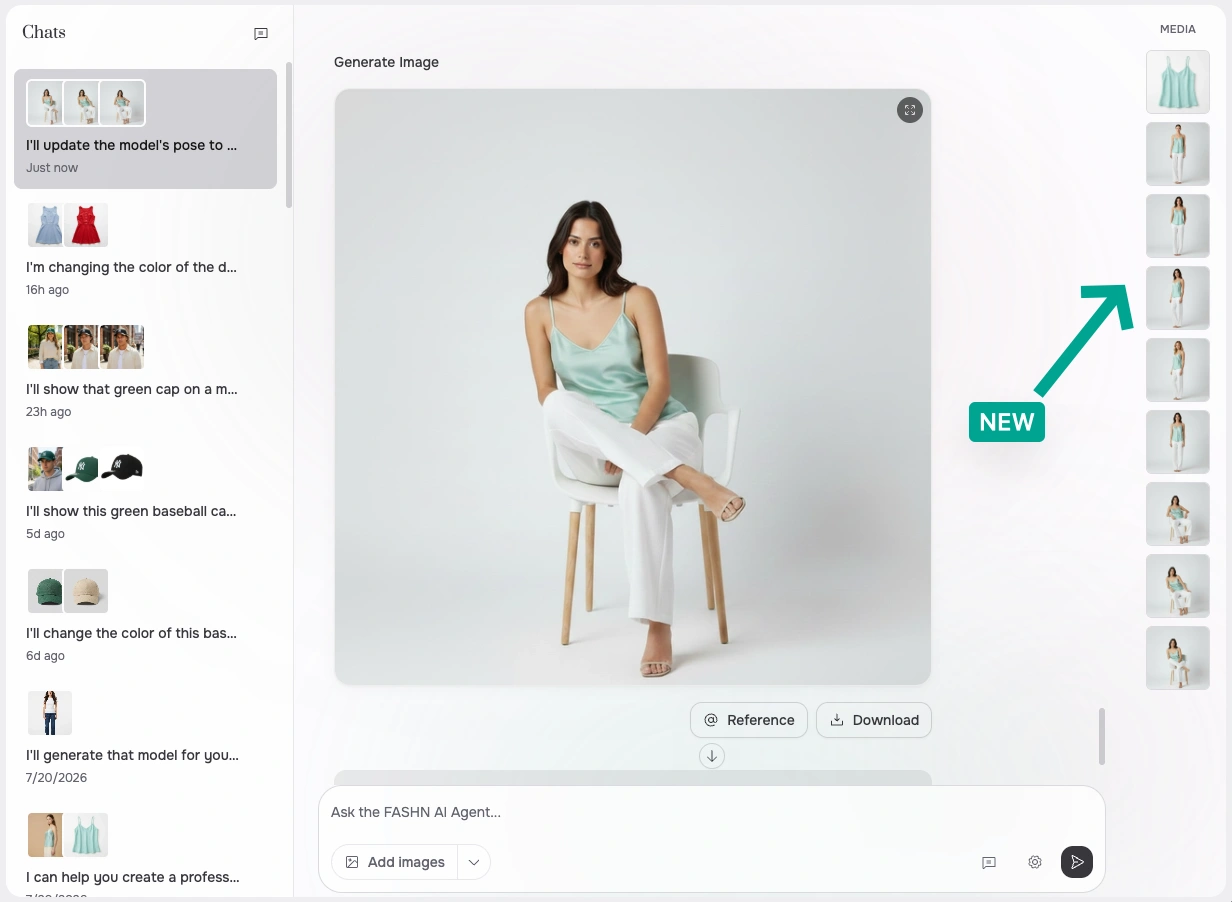This screenshot has height=902, width=1232.
Task: Click the Add images button
Action: (395, 862)
